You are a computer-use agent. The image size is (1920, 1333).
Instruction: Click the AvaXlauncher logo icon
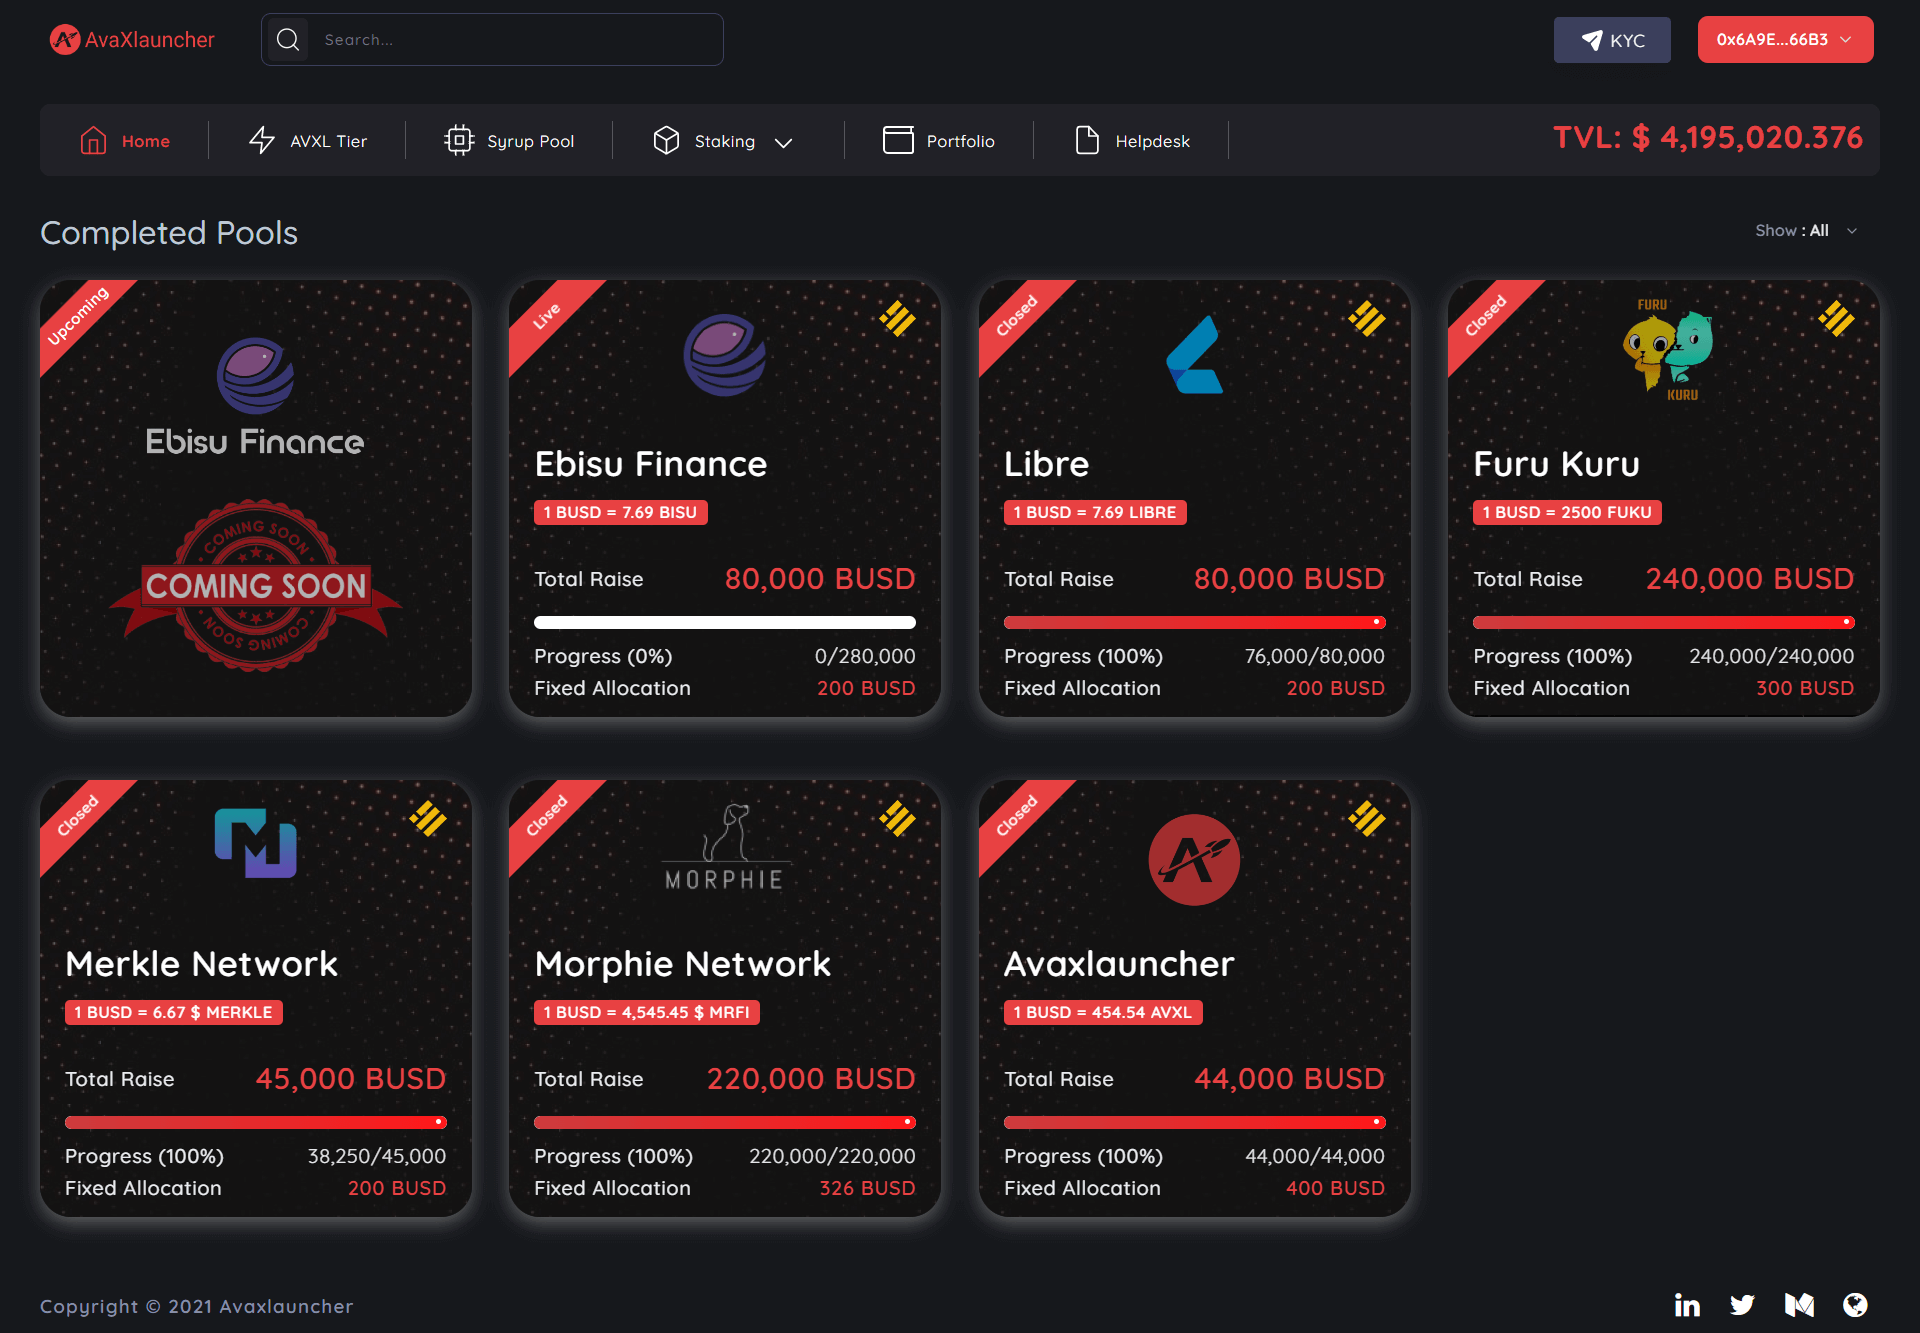click(65, 40)
